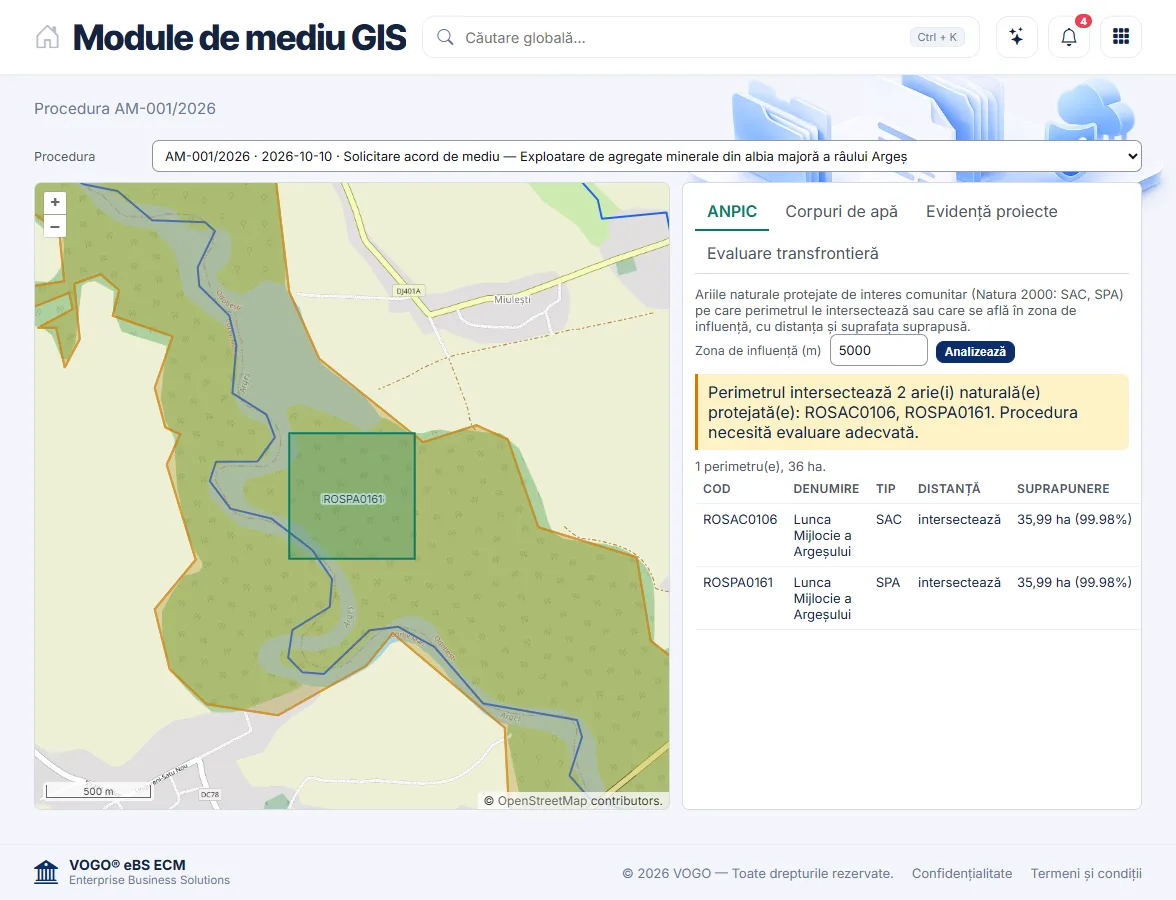Click the ROSPA0161 code in the table
This screenshot has width=1176, height=900.
pos(738,582)
